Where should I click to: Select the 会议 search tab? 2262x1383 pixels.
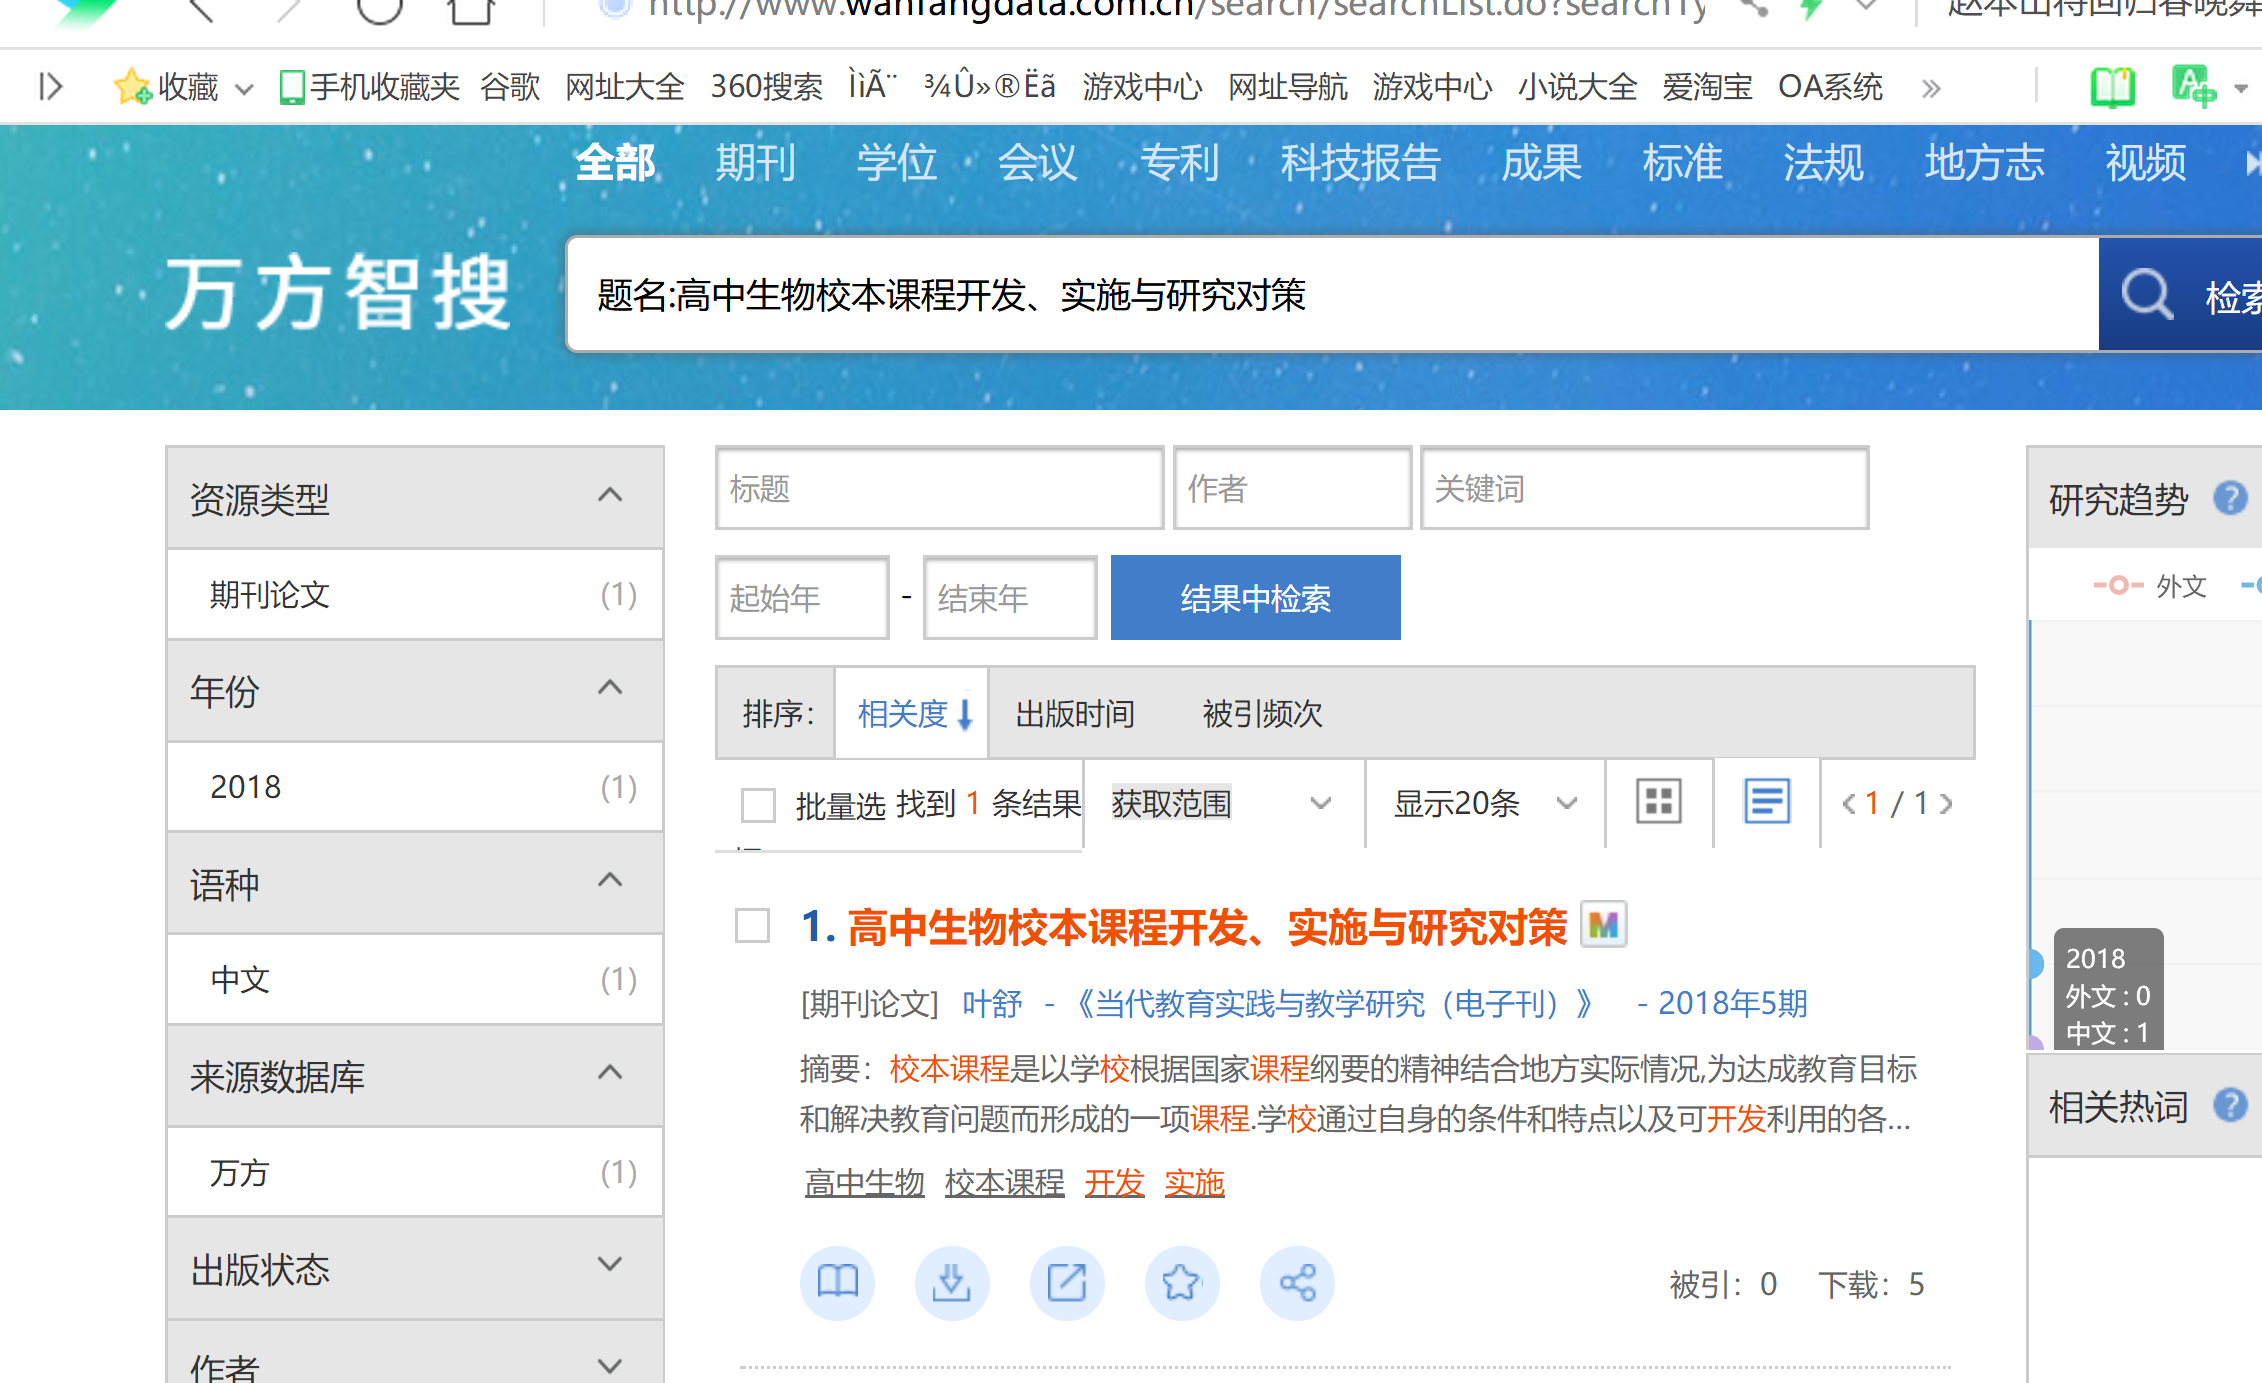click(x=1038, y=162)
